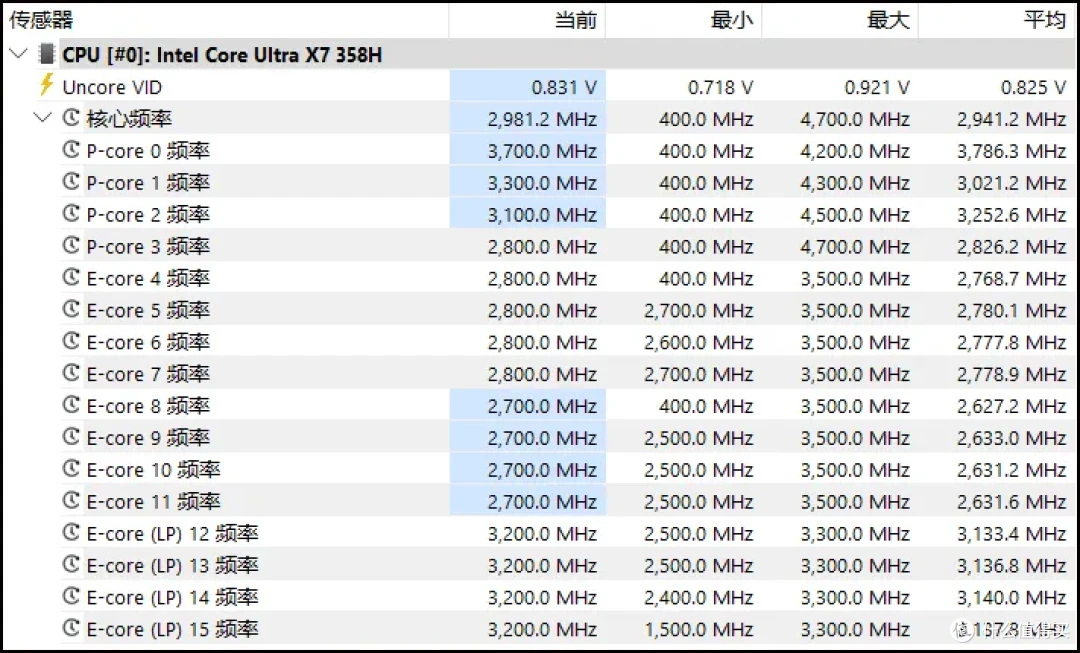This screenshot has width=1080, height=653.
Task: Click the 0.921 V maximum value
Action: [x=877, y=87]
